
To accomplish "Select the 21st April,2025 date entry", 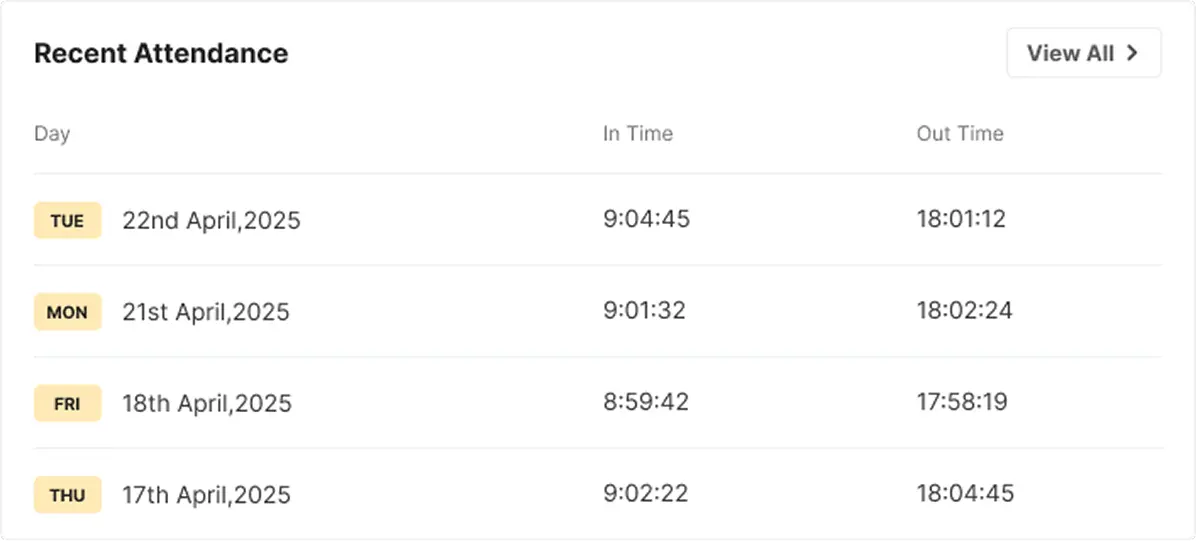I will point(206,312).
